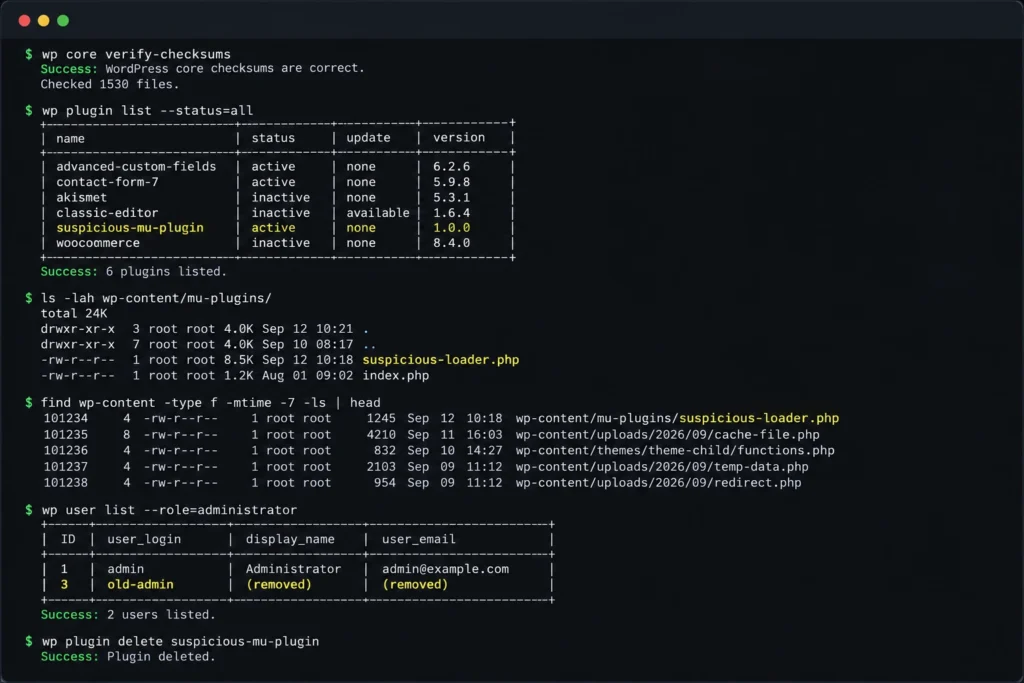Click the plugin table 'status' column header
The height and width of the screenshot is (683, 1024).
pyautogui.click(x=273, y=138)
